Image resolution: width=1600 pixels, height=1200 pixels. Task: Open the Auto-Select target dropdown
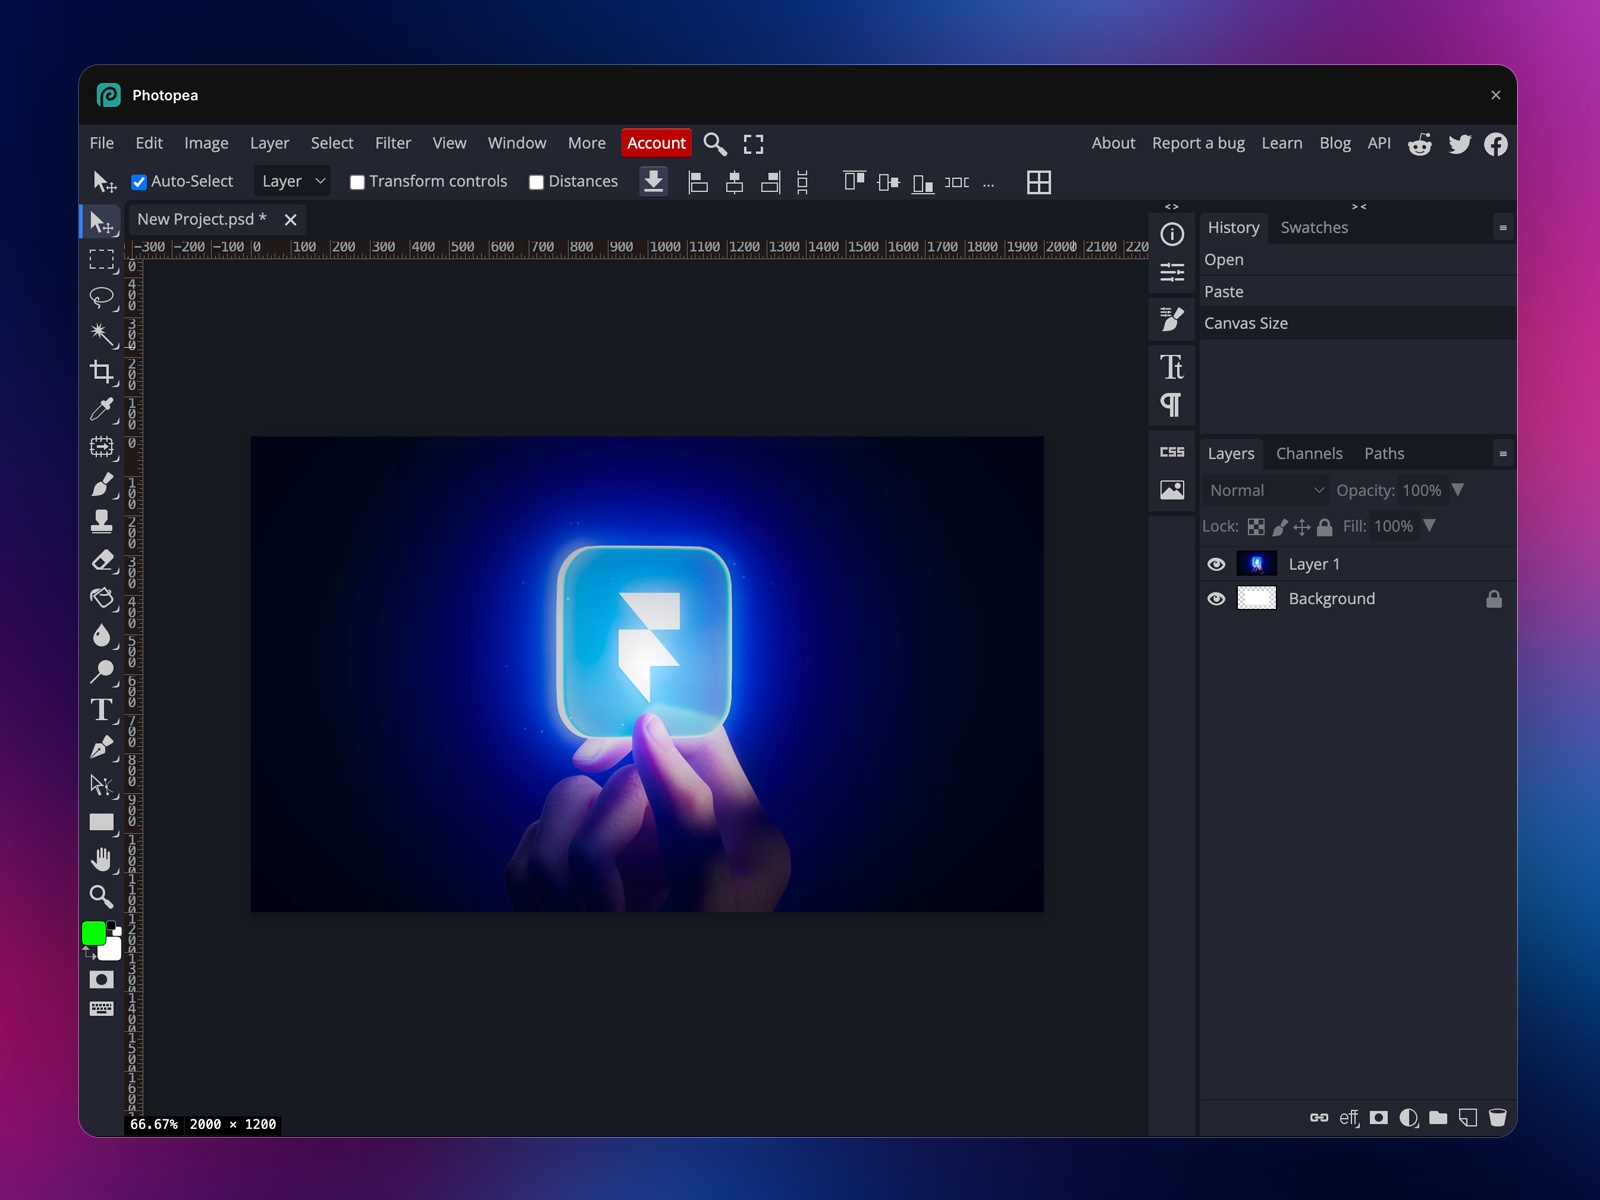pos(292,181)
